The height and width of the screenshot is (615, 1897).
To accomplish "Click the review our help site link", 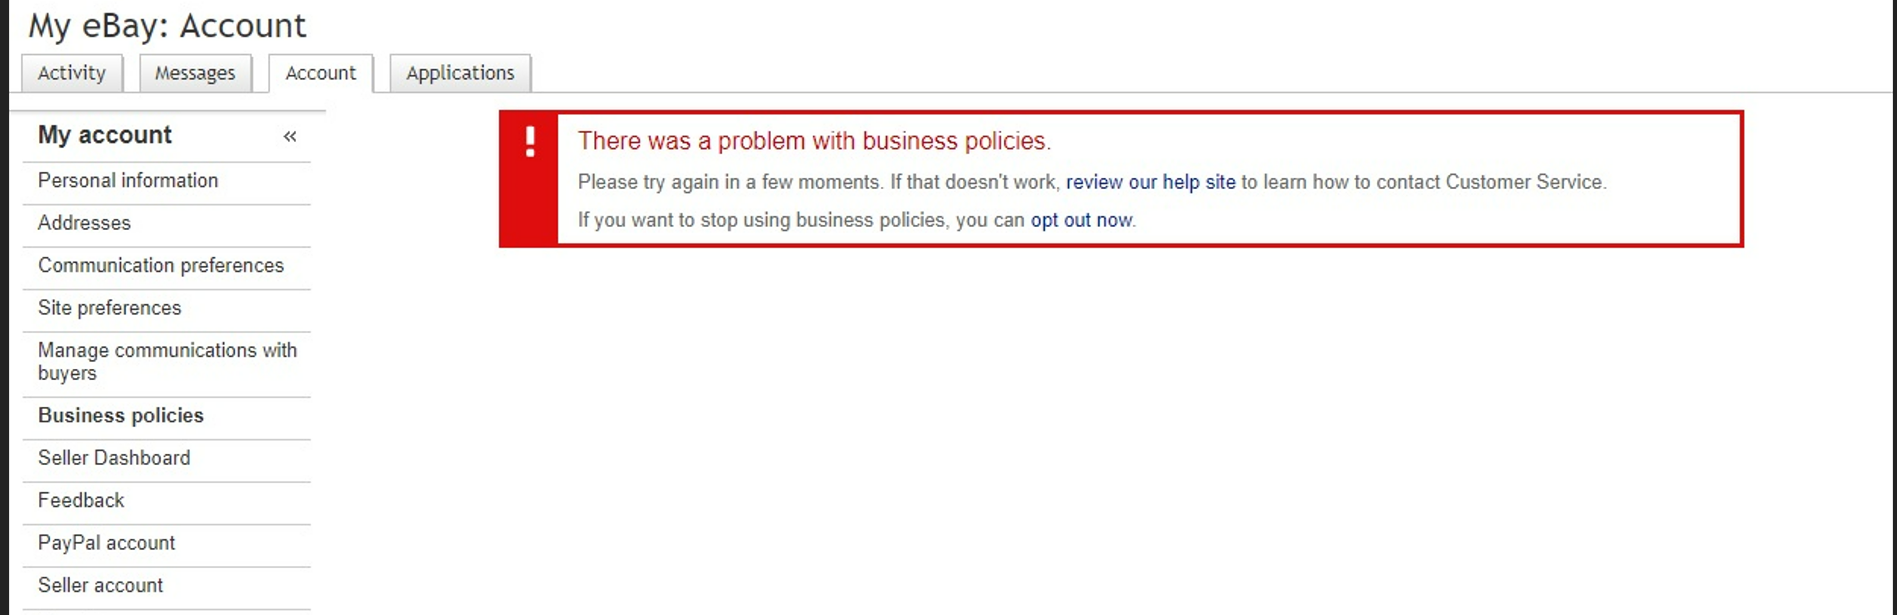I will (1150, 182).
